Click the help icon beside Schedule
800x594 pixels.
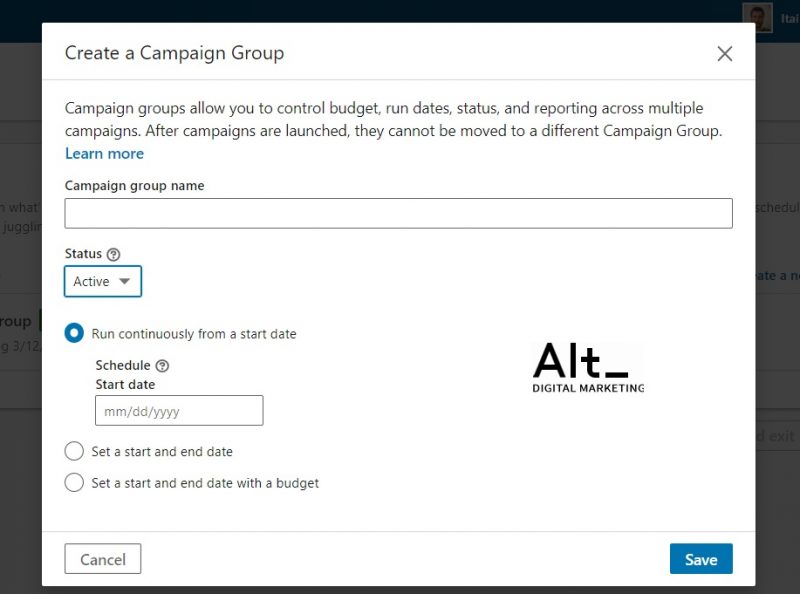click(x=162, y=366)
